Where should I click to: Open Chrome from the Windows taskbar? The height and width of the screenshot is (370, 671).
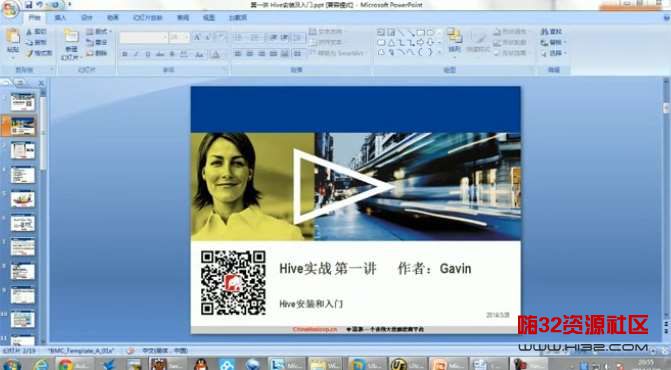[66, 364]
